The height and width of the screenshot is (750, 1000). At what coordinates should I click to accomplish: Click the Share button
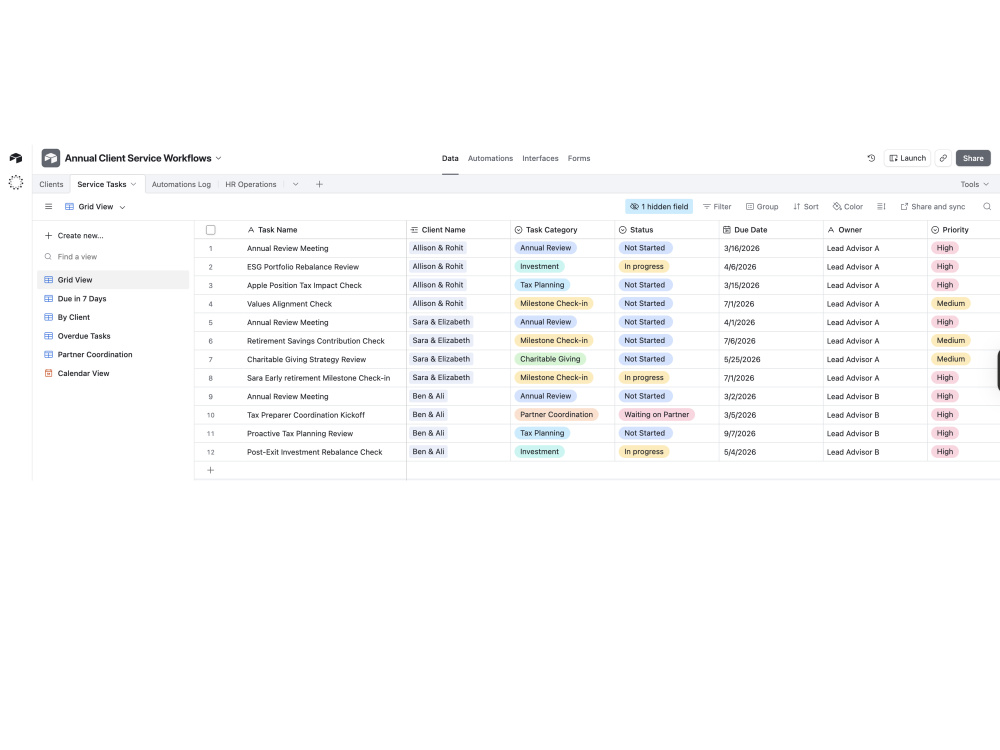[973, 158]
